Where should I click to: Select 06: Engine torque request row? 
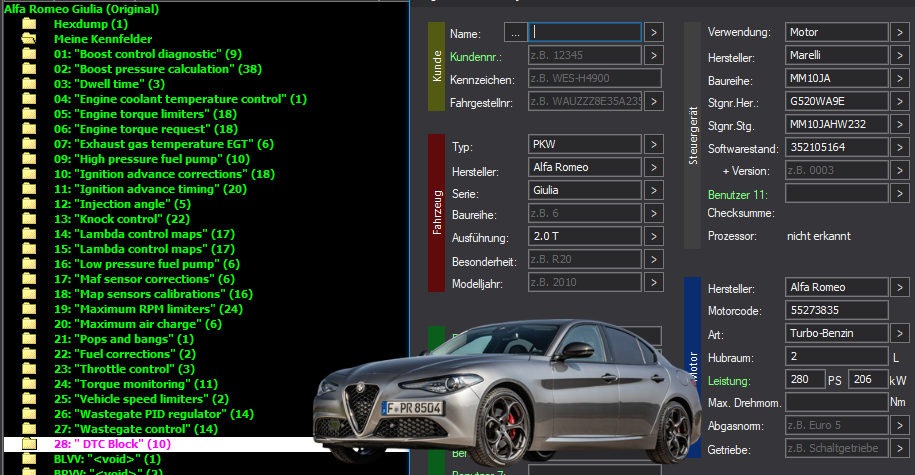(x=146, y=129)
